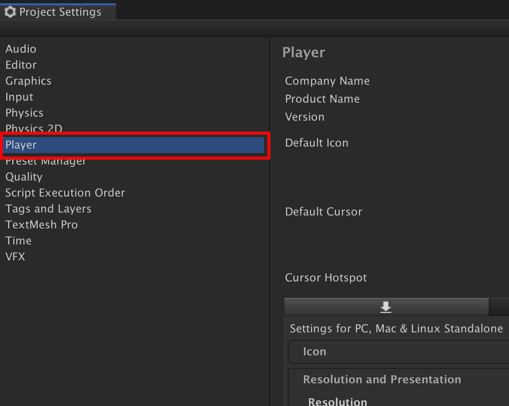Select the highlighted Player category

(134, 145)
